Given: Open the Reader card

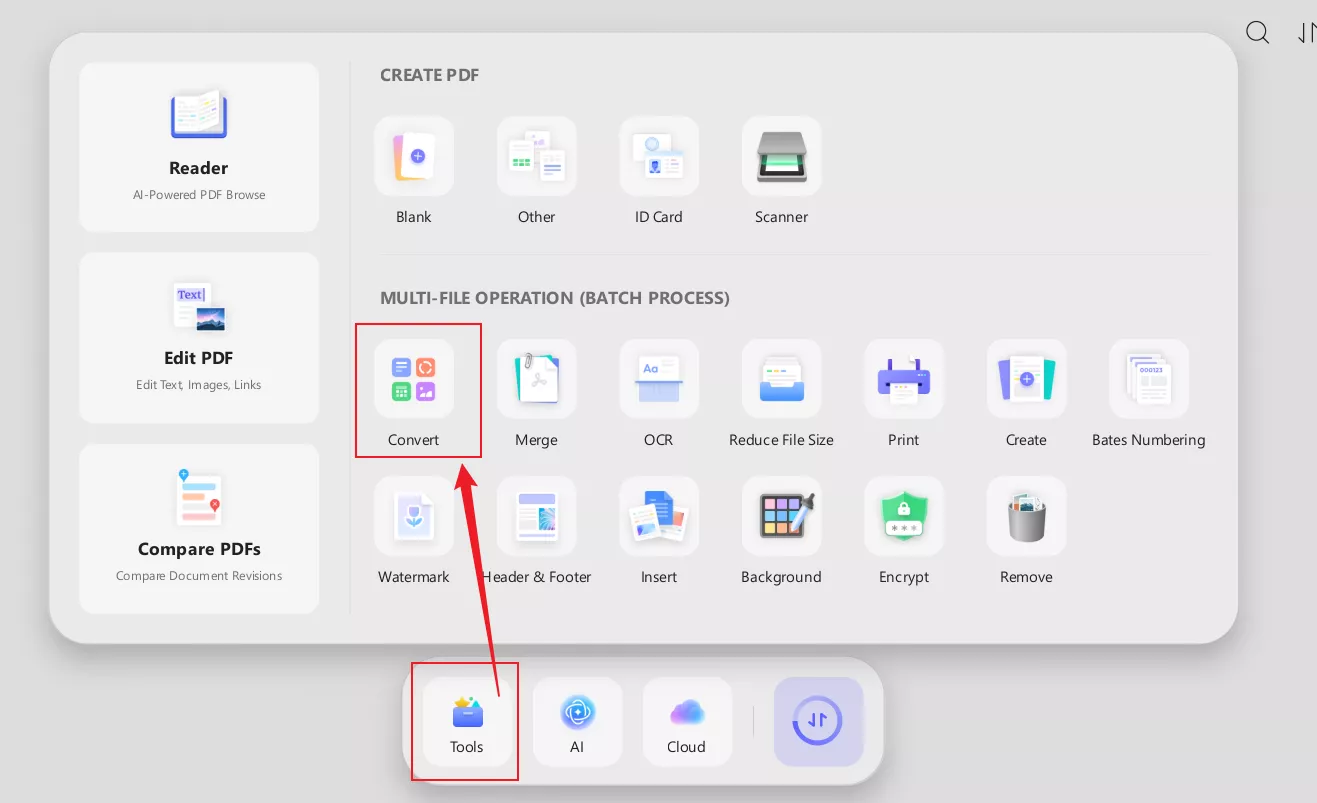Looking at the screenshot, I should [x=199, y=147].
